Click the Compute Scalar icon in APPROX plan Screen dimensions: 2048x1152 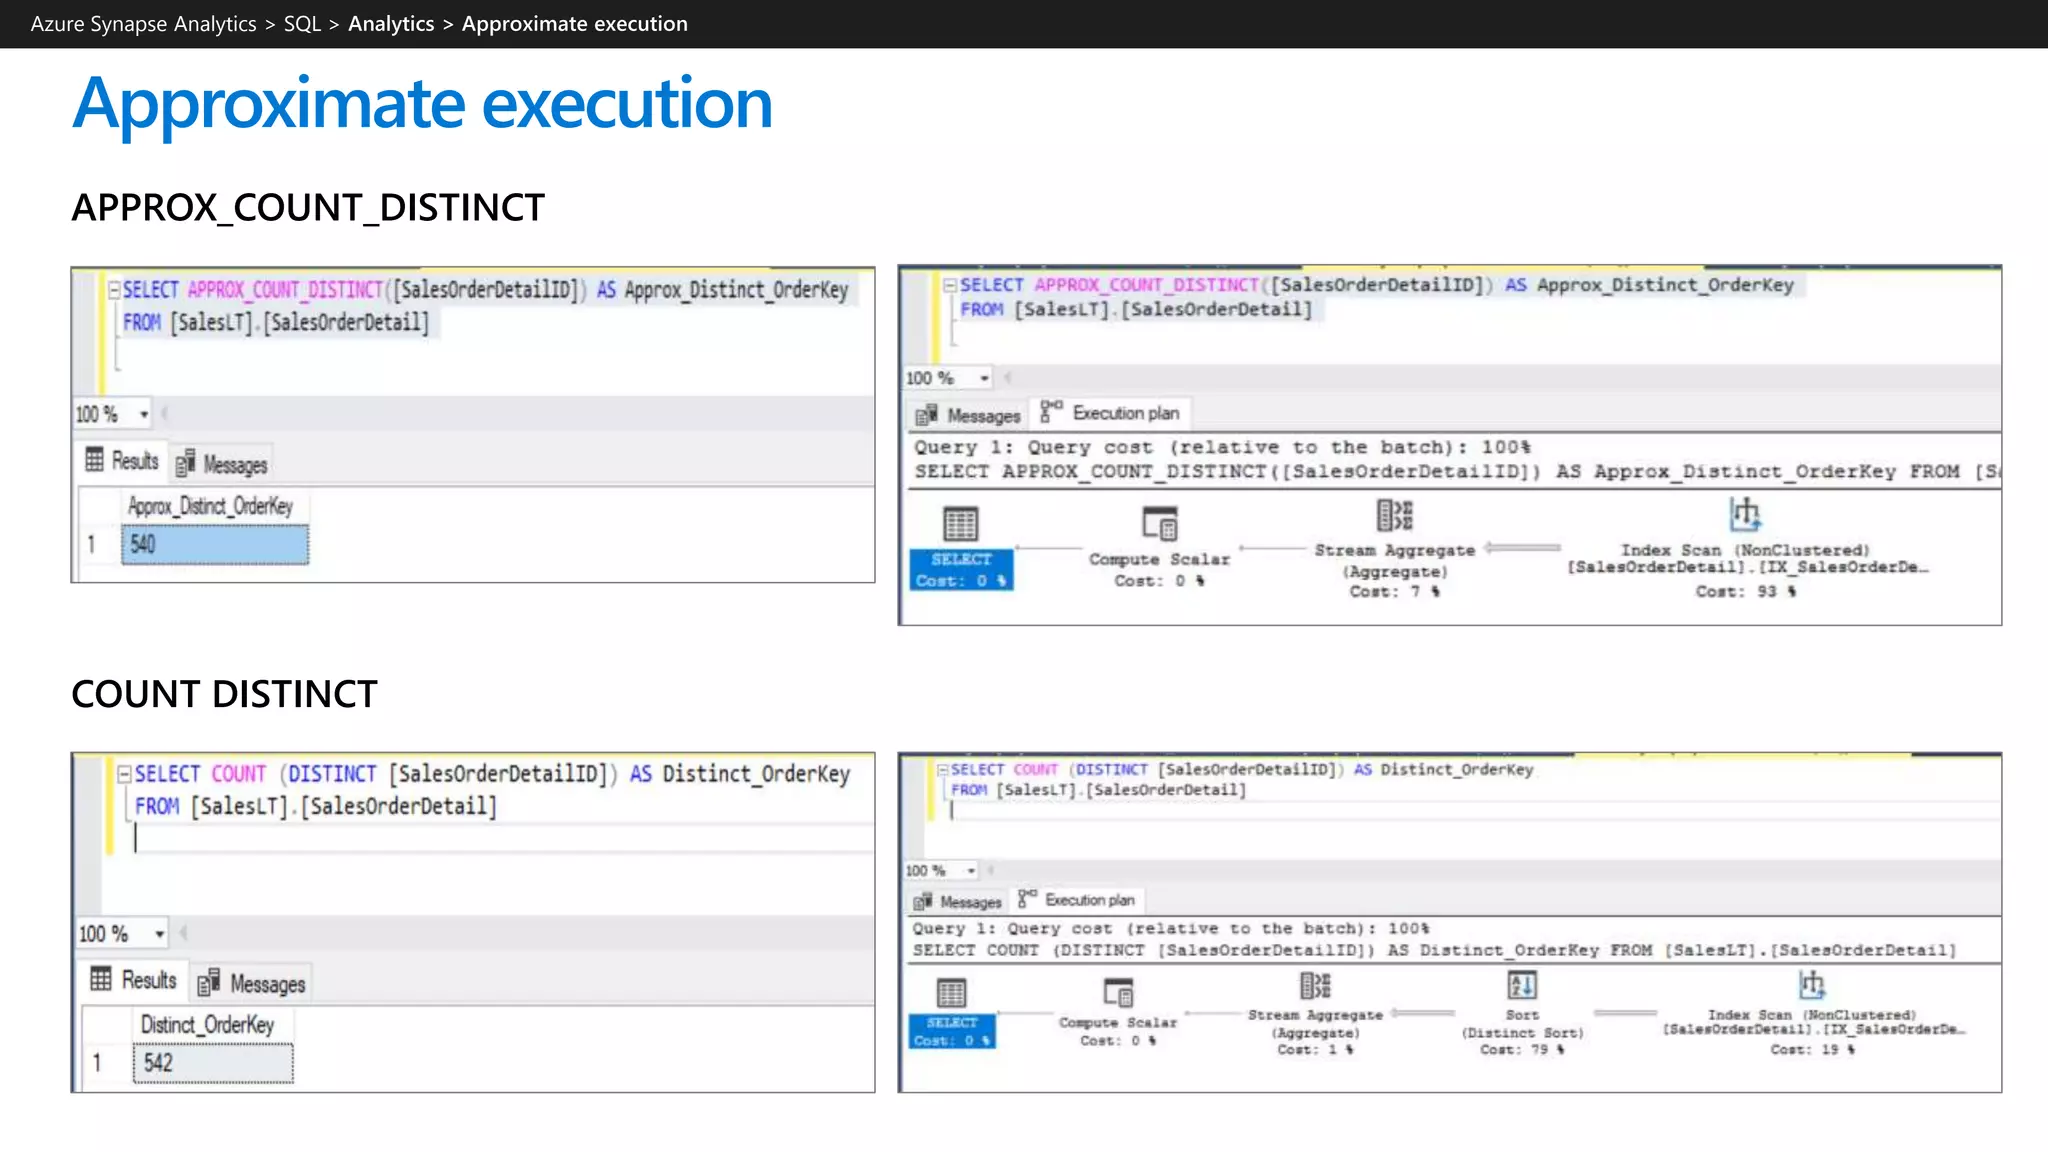point(1160,523)
